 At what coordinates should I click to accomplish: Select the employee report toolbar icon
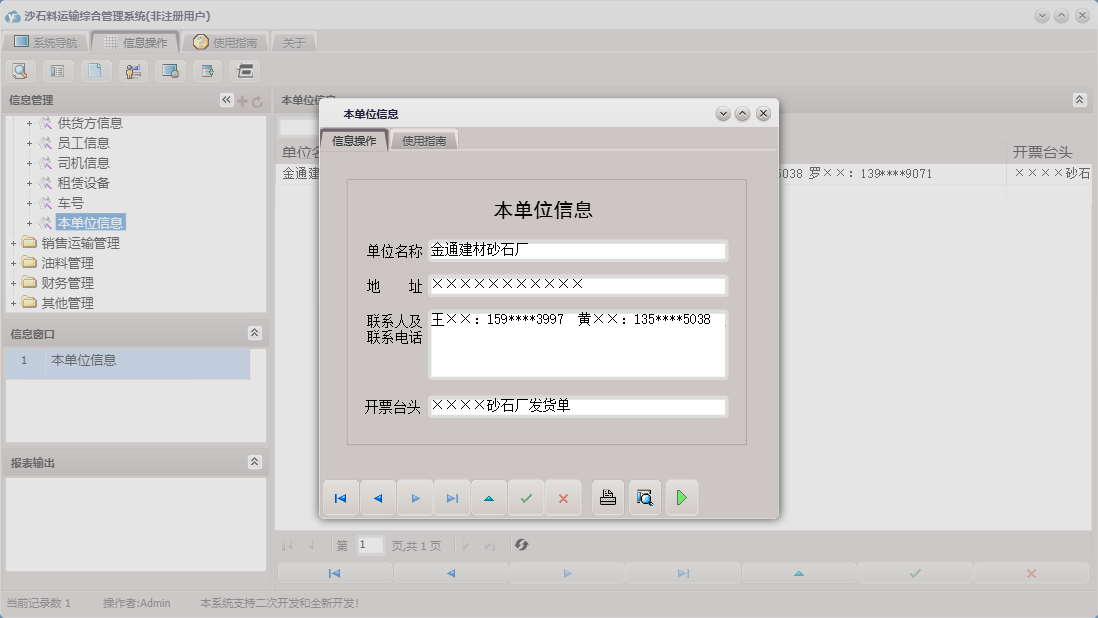point(134,71)
